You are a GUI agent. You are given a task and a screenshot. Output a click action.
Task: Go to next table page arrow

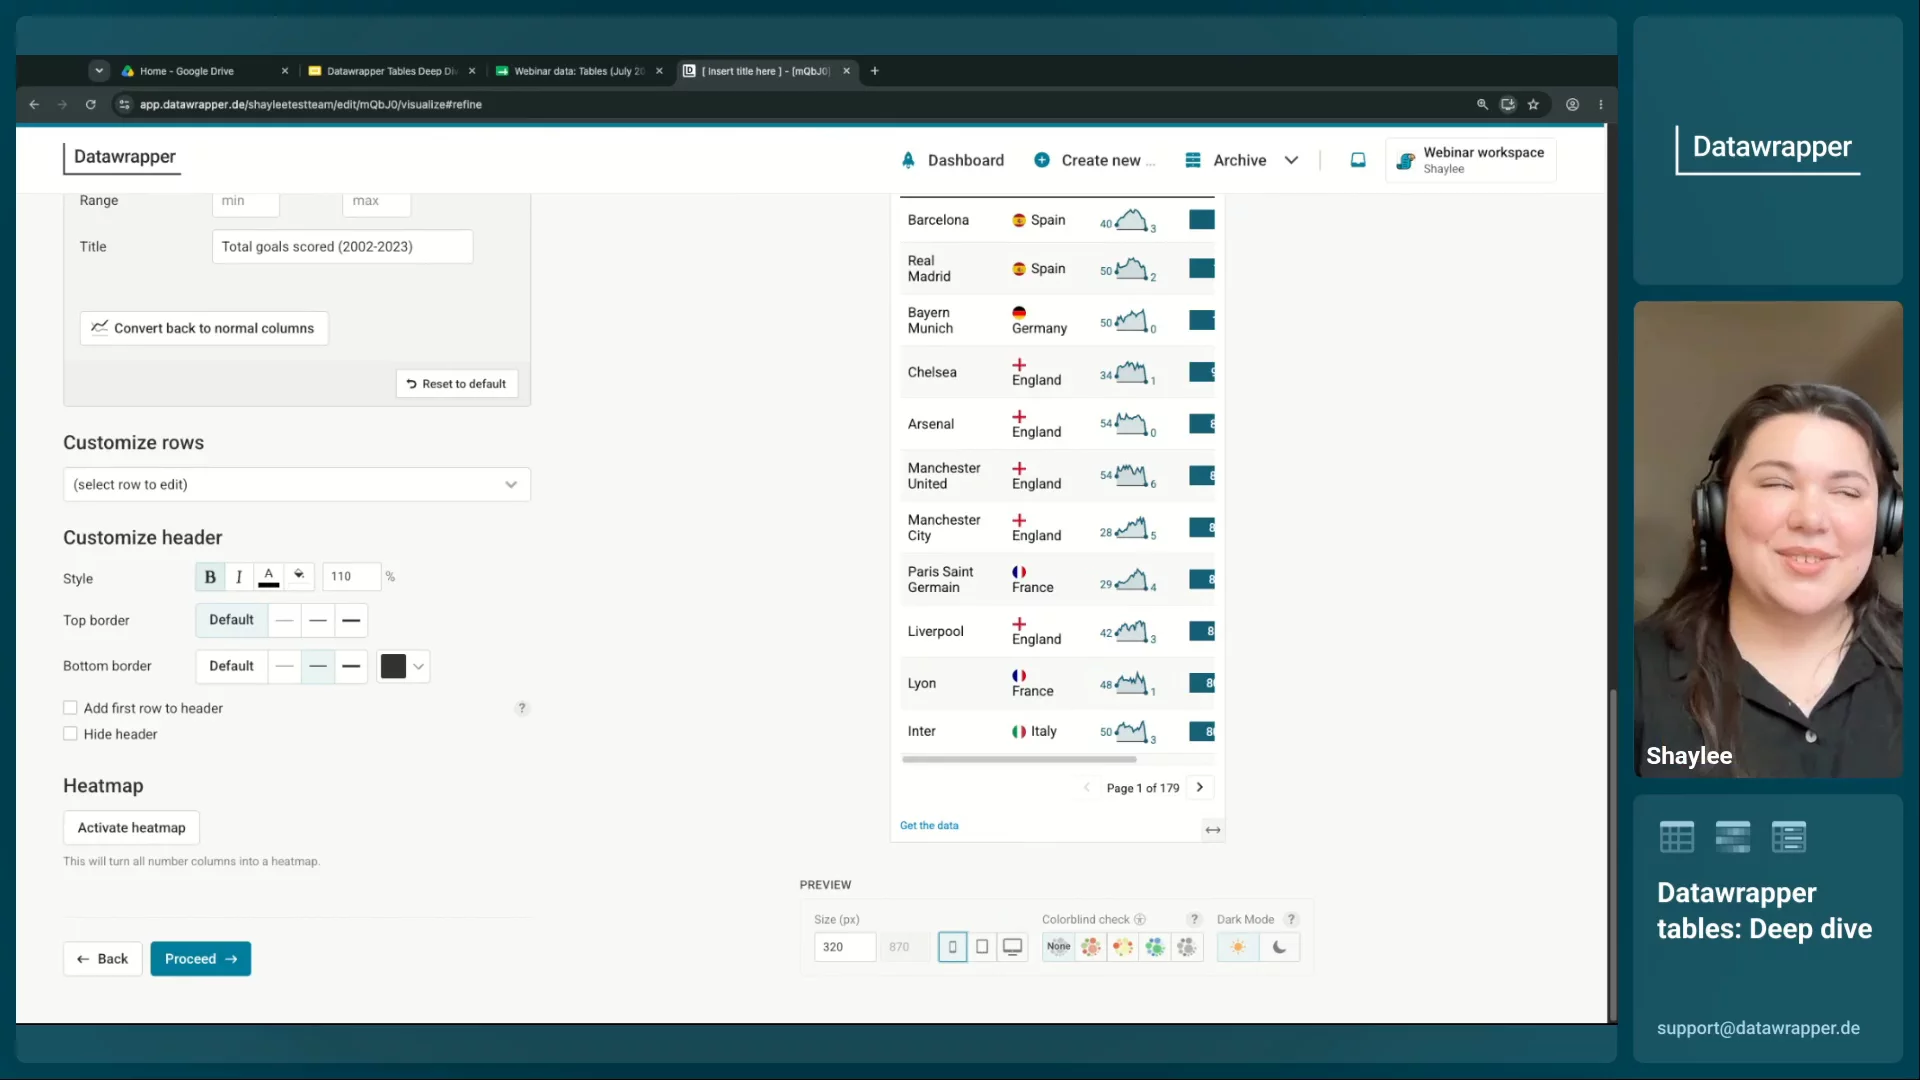[1200, 788]
